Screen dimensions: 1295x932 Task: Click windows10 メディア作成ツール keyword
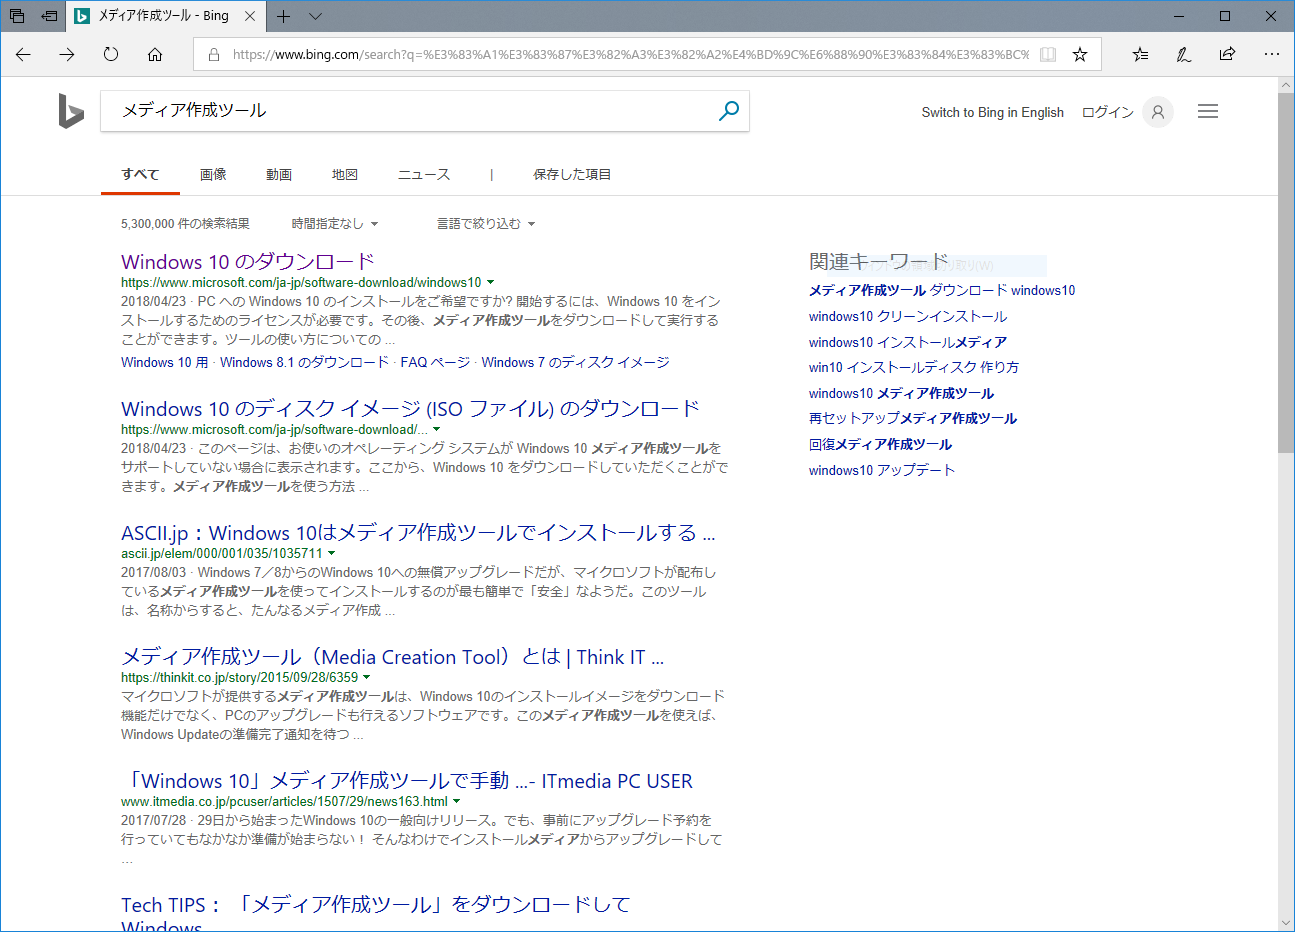[902, 393]
